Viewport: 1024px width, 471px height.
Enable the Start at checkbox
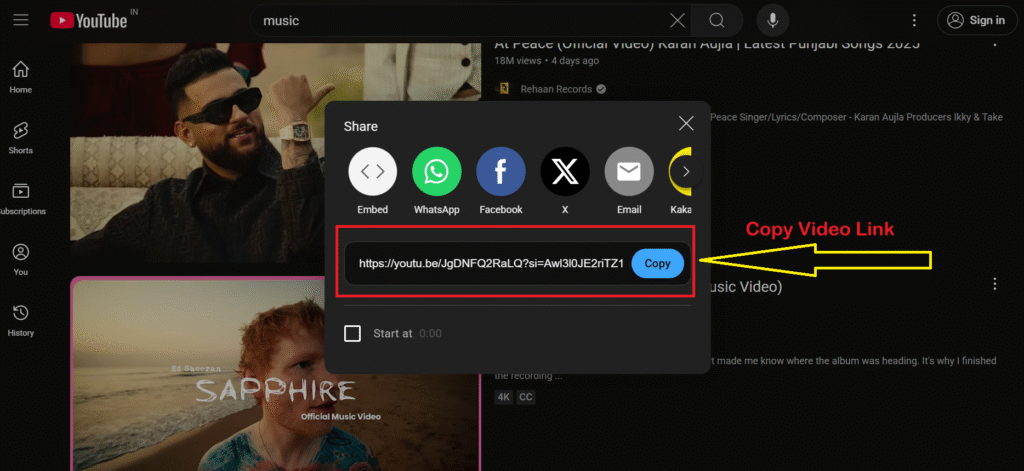[352, 333]
